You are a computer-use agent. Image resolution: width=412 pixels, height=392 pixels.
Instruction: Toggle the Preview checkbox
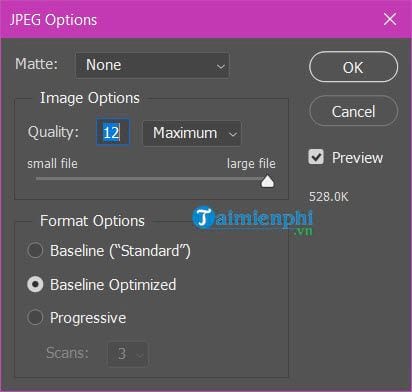316,157
